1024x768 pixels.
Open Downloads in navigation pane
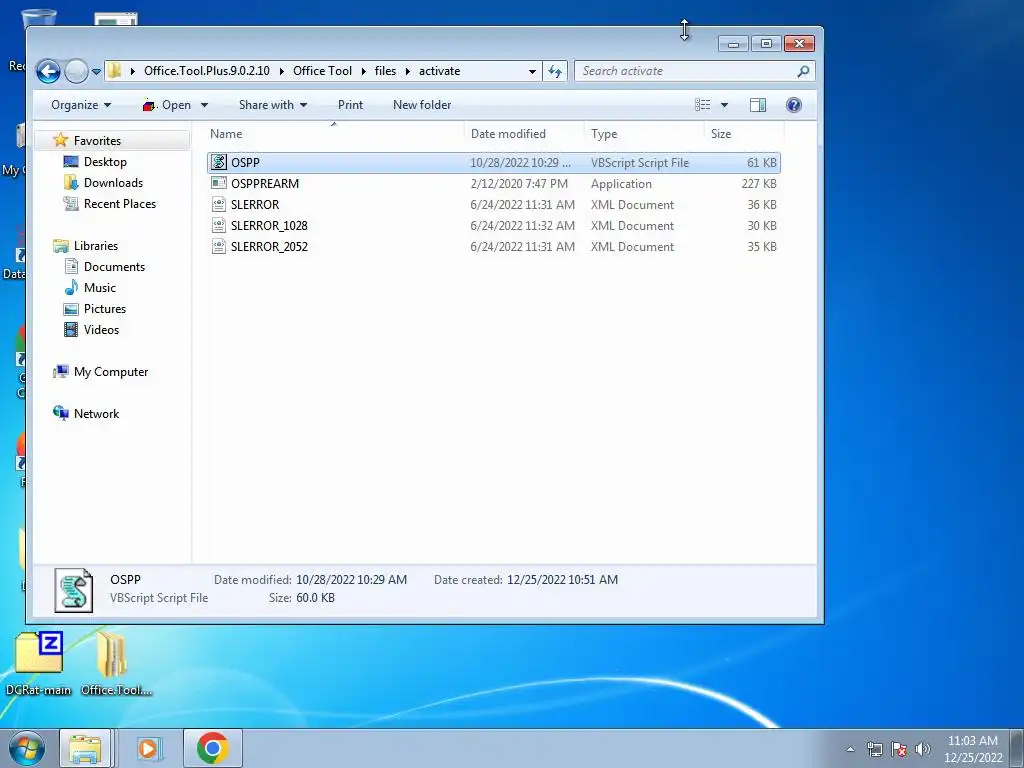tap(112, 182)
